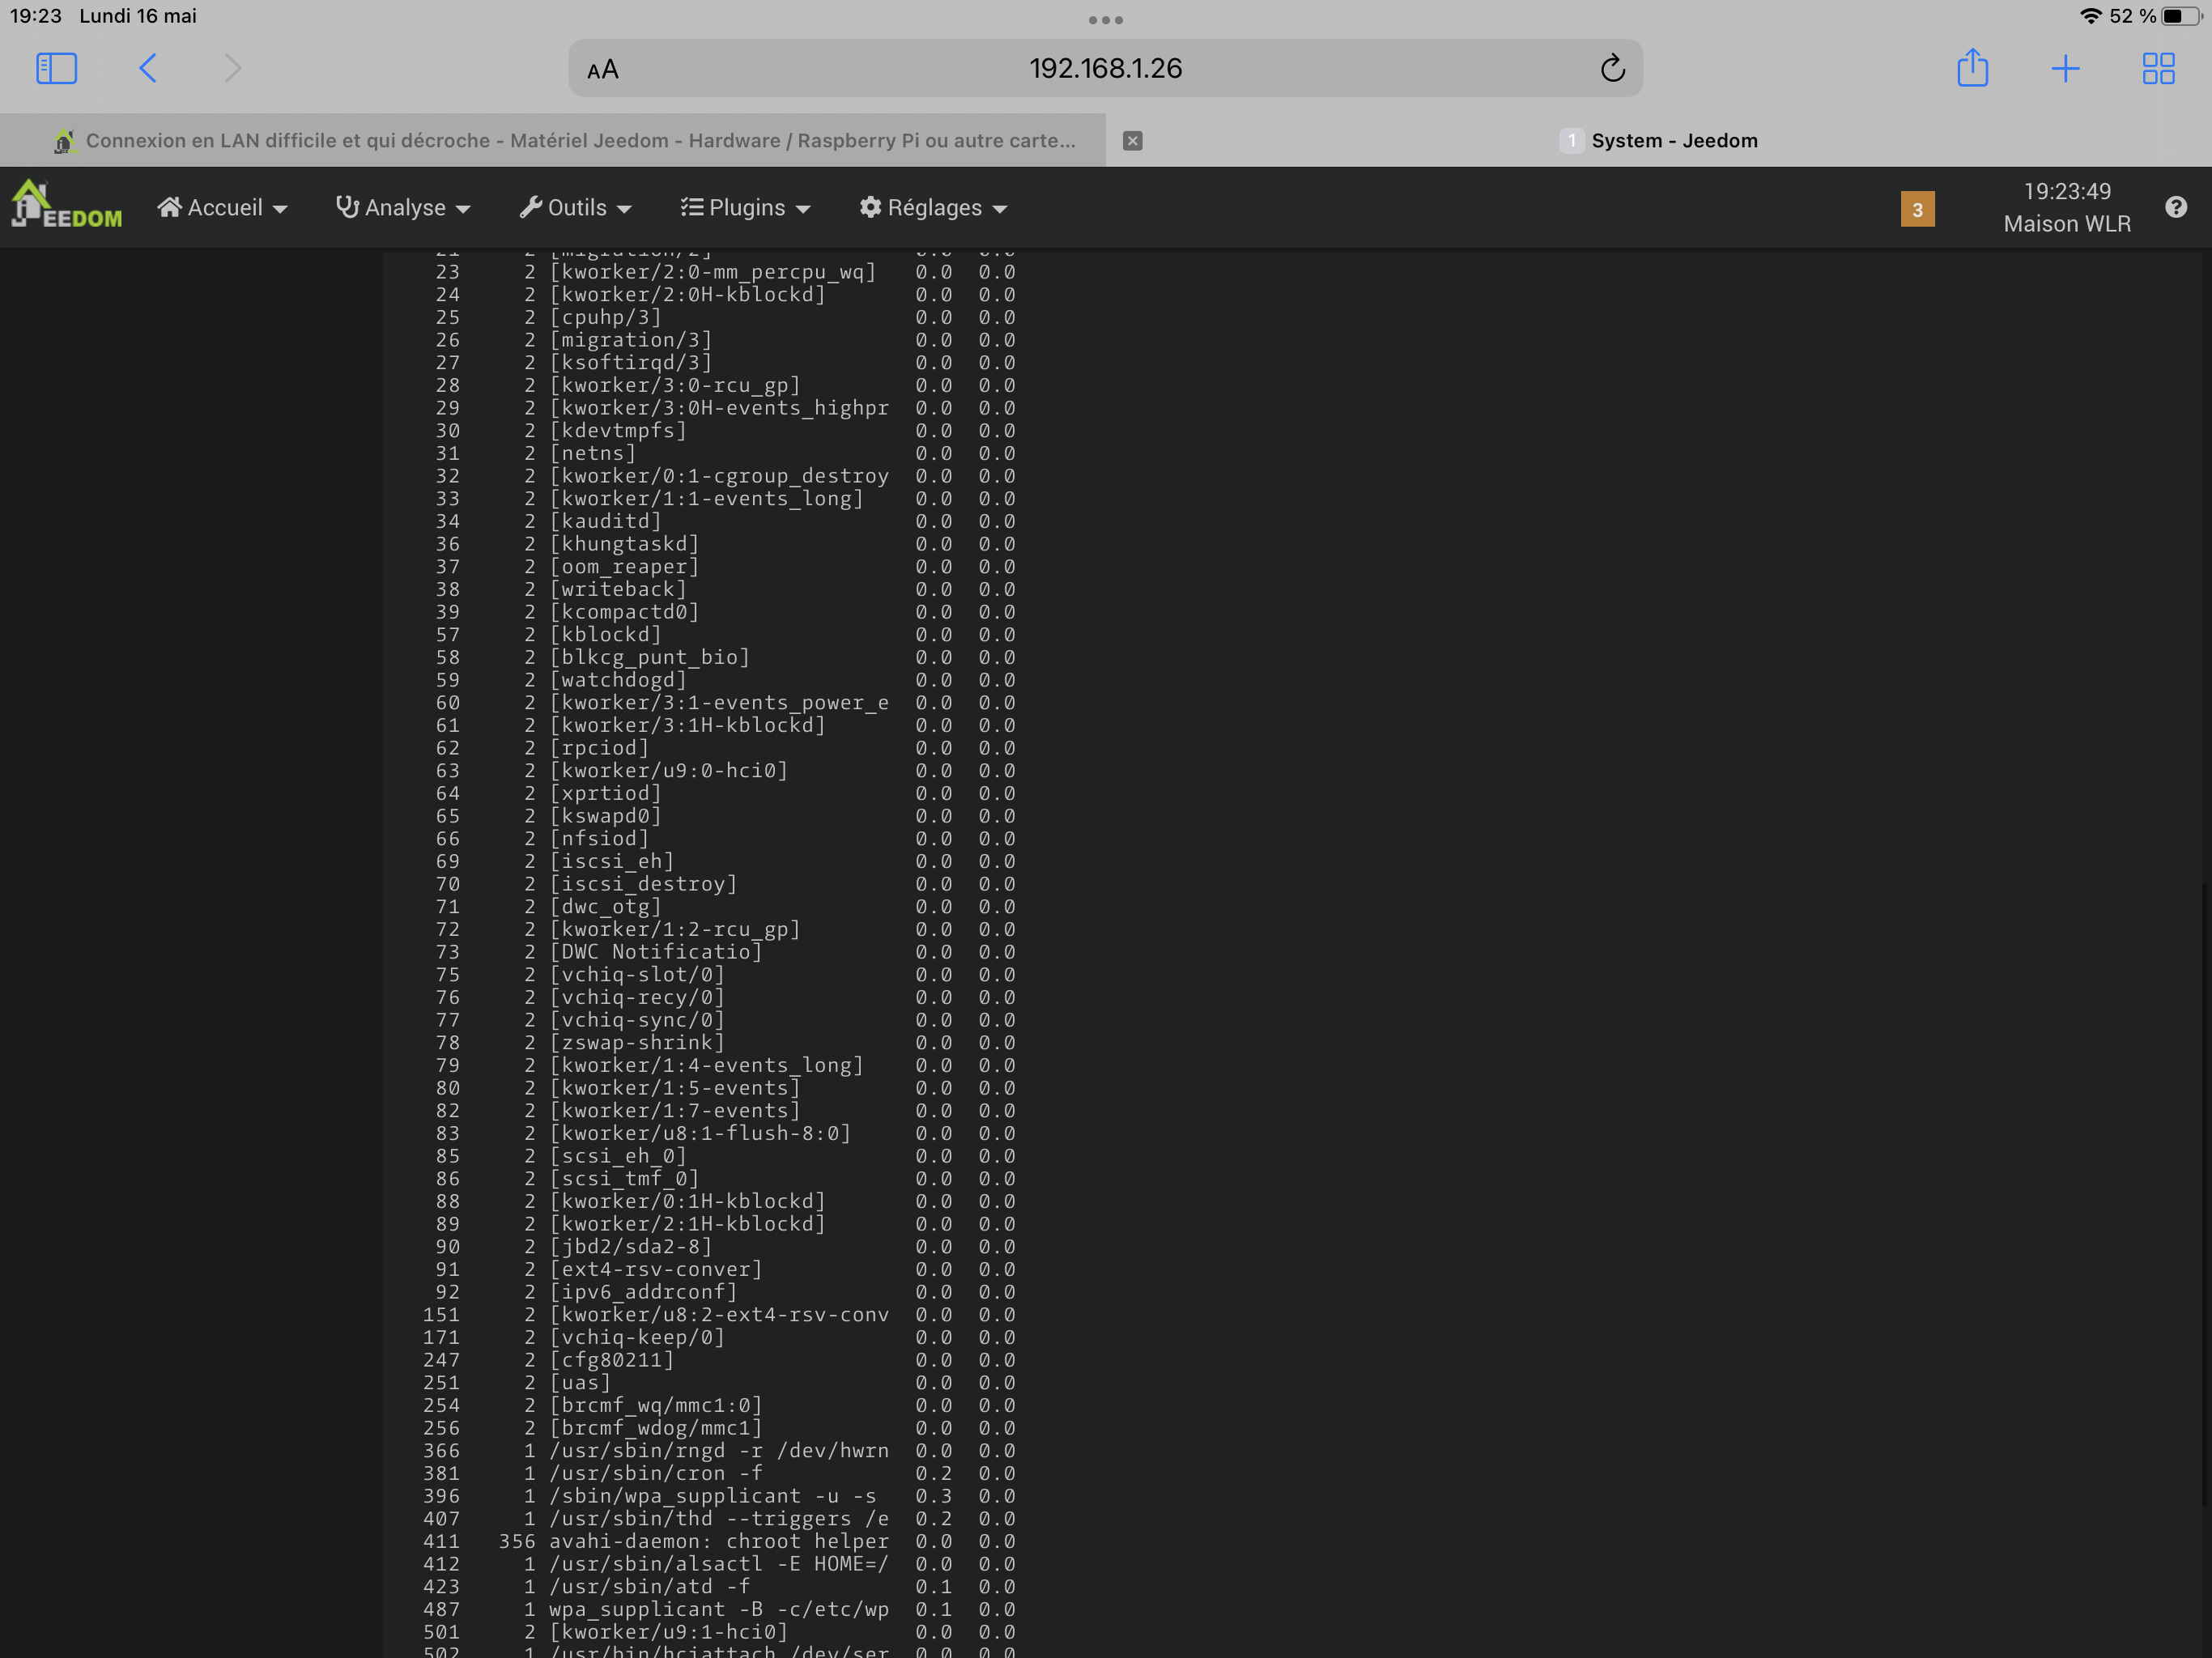2212x1658 pixels.
Task: Click the orange notification badge 3
Action: tap(1917, 209)
